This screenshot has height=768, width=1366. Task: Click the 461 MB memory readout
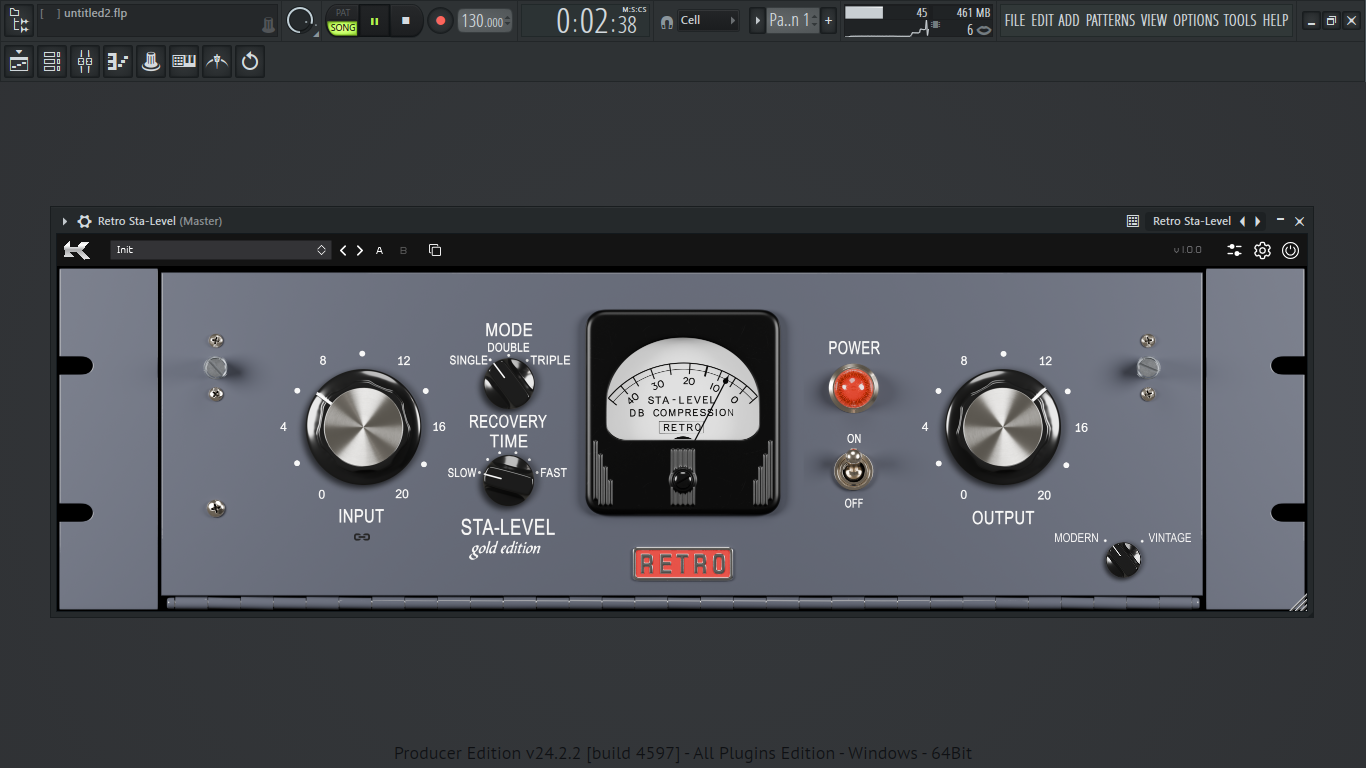pyautogui.click(x=973, y=13)
